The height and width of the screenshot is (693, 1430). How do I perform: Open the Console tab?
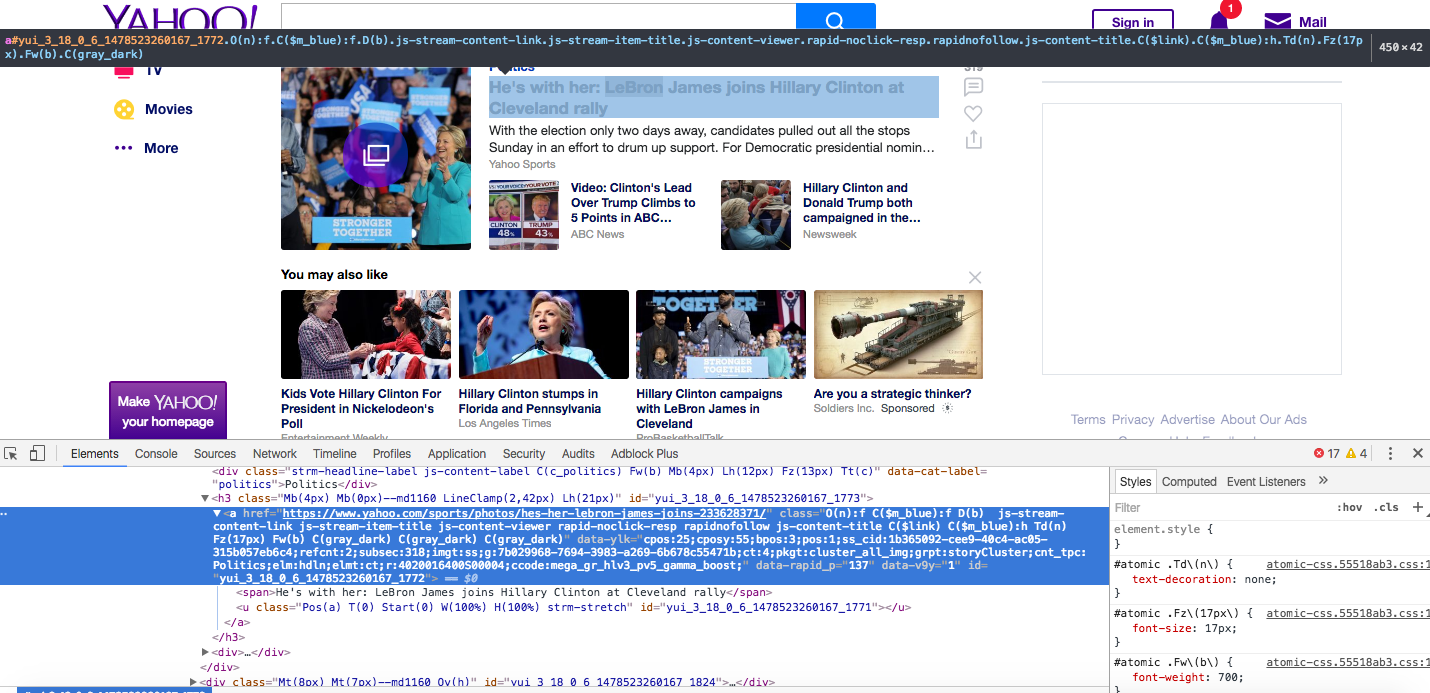pyautogui.click(x=156, y=454)
